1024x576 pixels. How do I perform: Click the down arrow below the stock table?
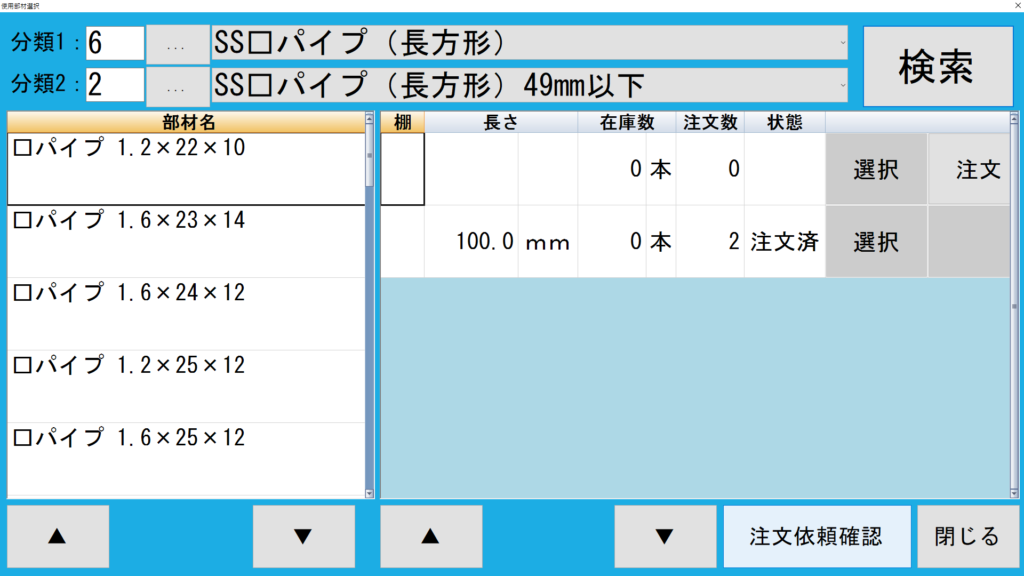click(x=665, y=536)
